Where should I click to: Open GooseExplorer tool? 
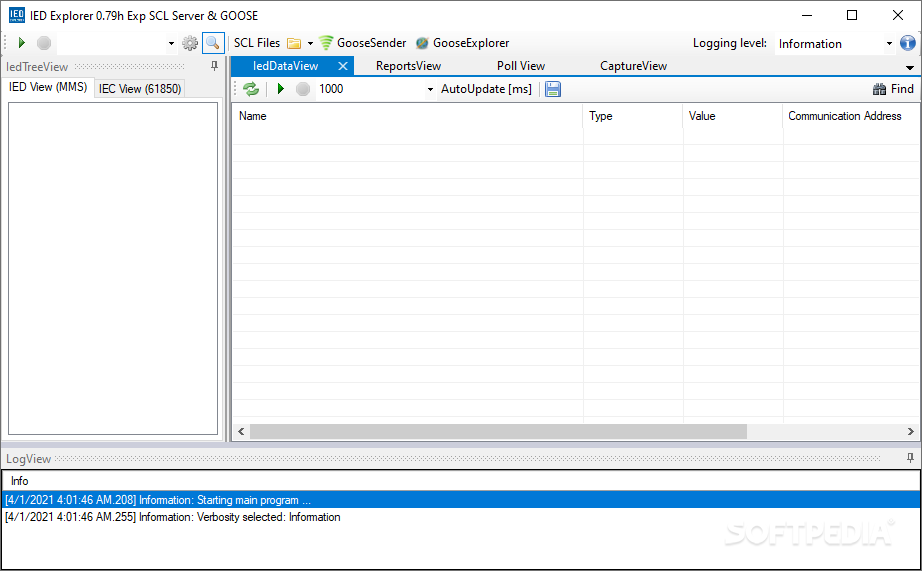(462, 43)
